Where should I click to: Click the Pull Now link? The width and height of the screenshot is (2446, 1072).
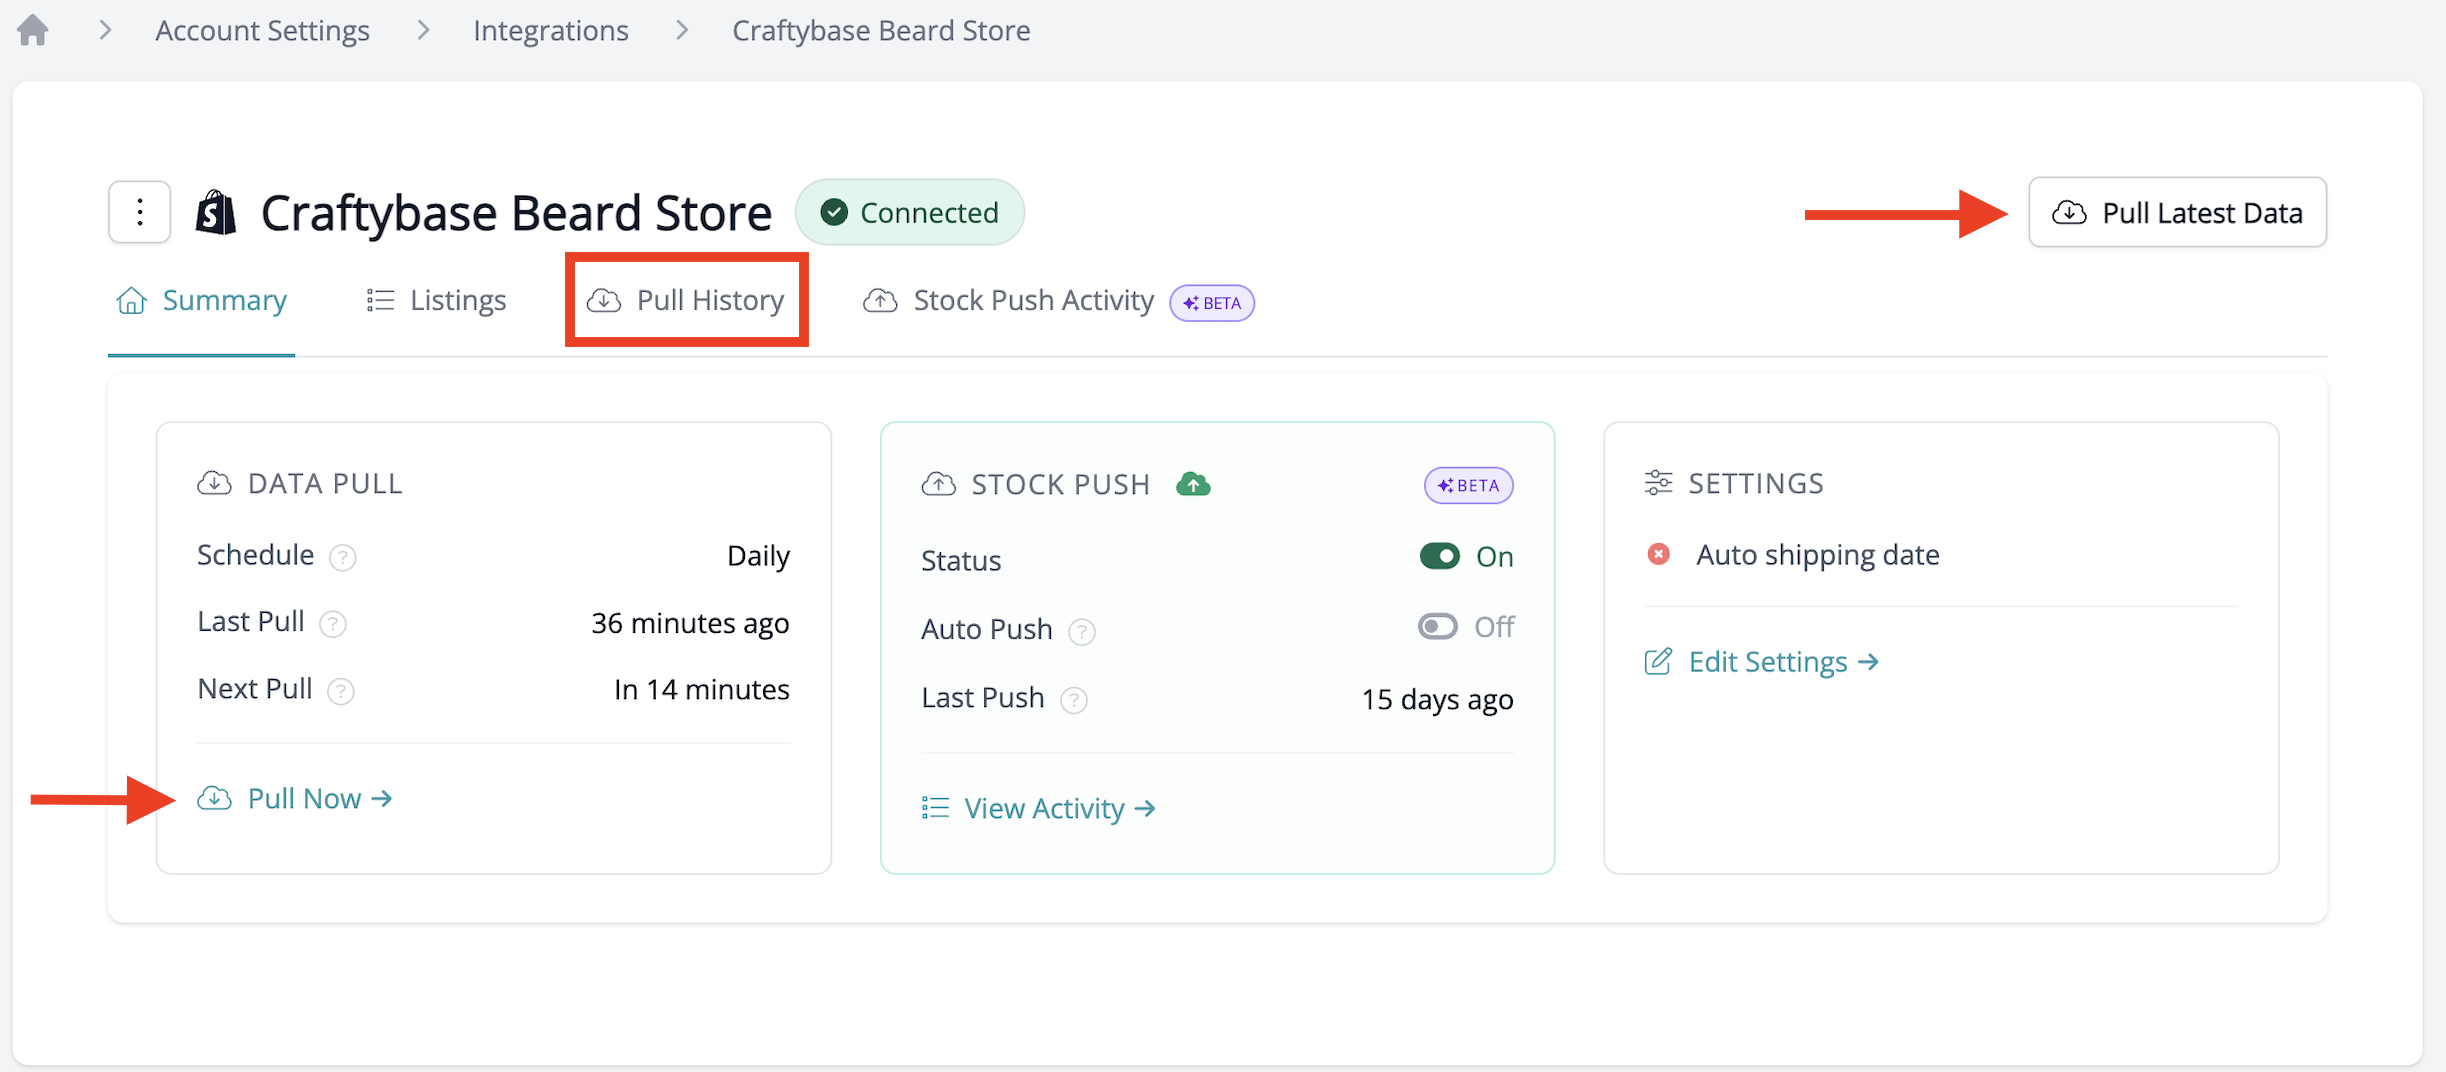295,798
